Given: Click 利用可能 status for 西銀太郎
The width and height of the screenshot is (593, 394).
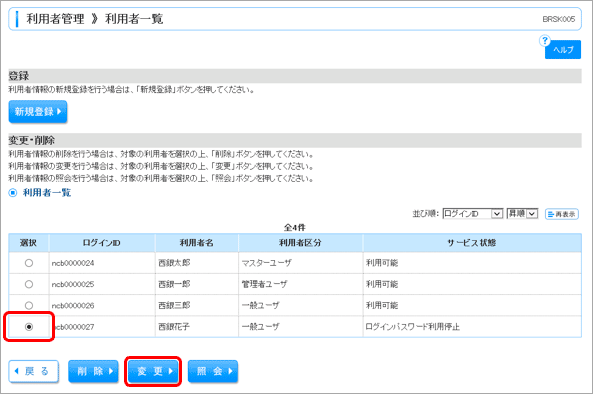Looking at the screenshot, I should (382, 263).
